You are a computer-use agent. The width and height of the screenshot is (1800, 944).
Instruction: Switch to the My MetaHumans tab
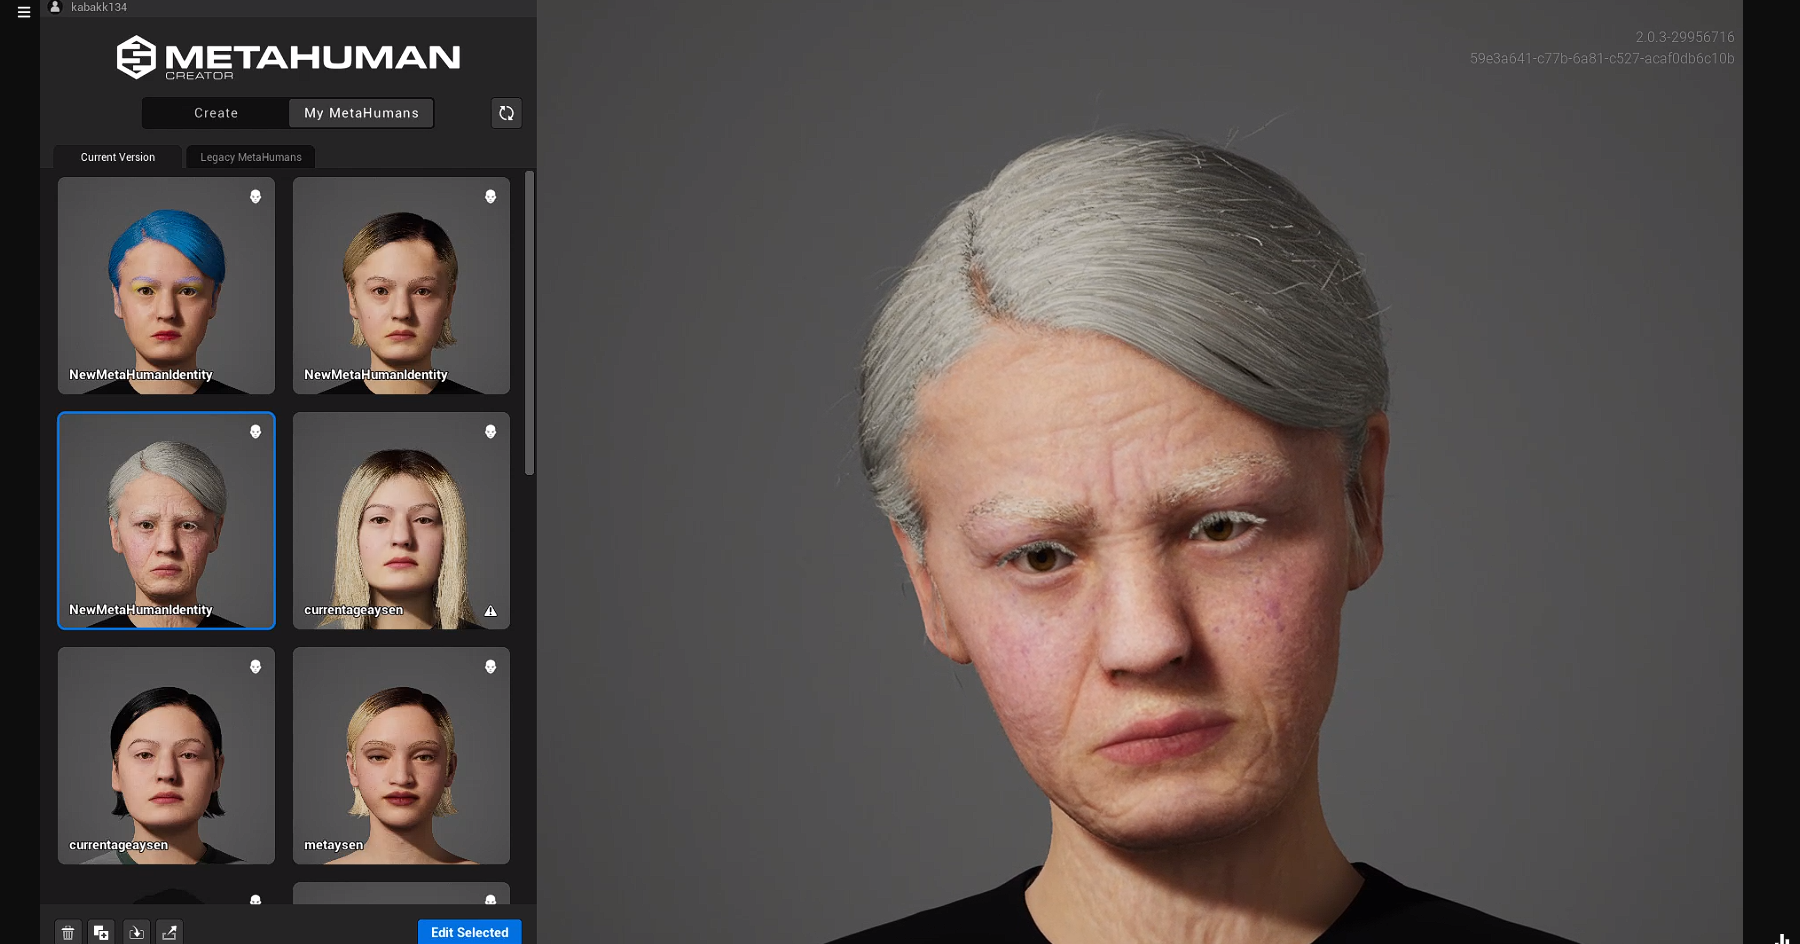[362, 113]
